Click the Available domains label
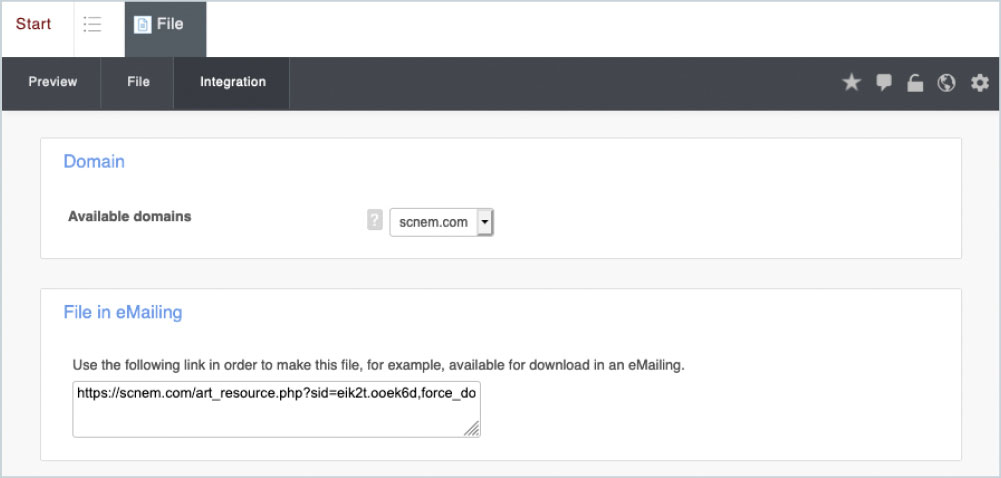This screenshot has width=1001, height=478. [129, 216]
